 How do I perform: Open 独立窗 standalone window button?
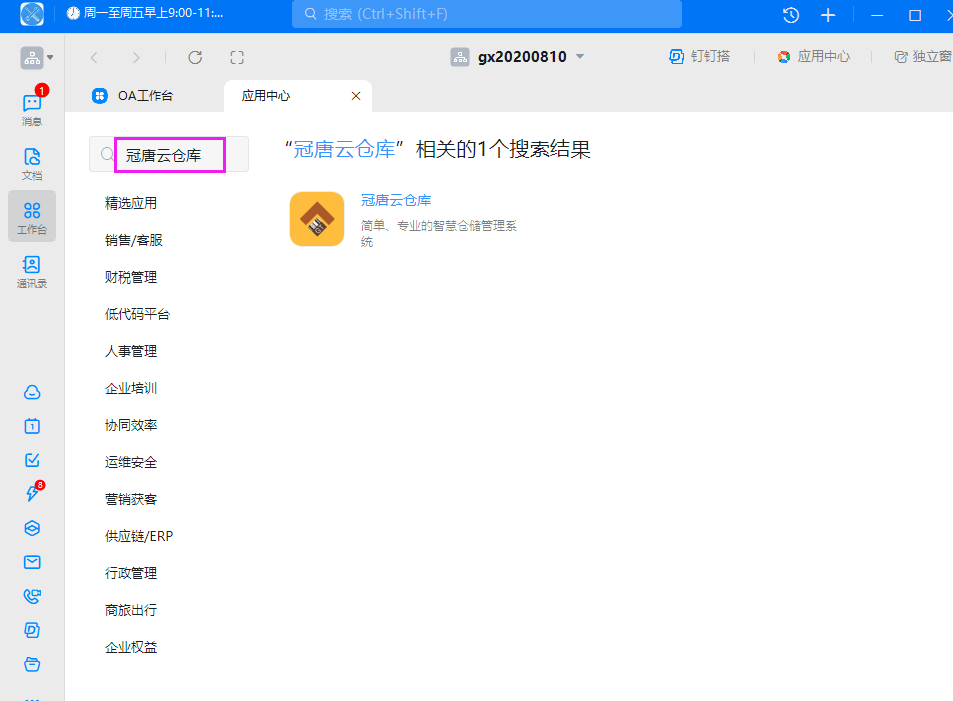click(x=923, y=57)
